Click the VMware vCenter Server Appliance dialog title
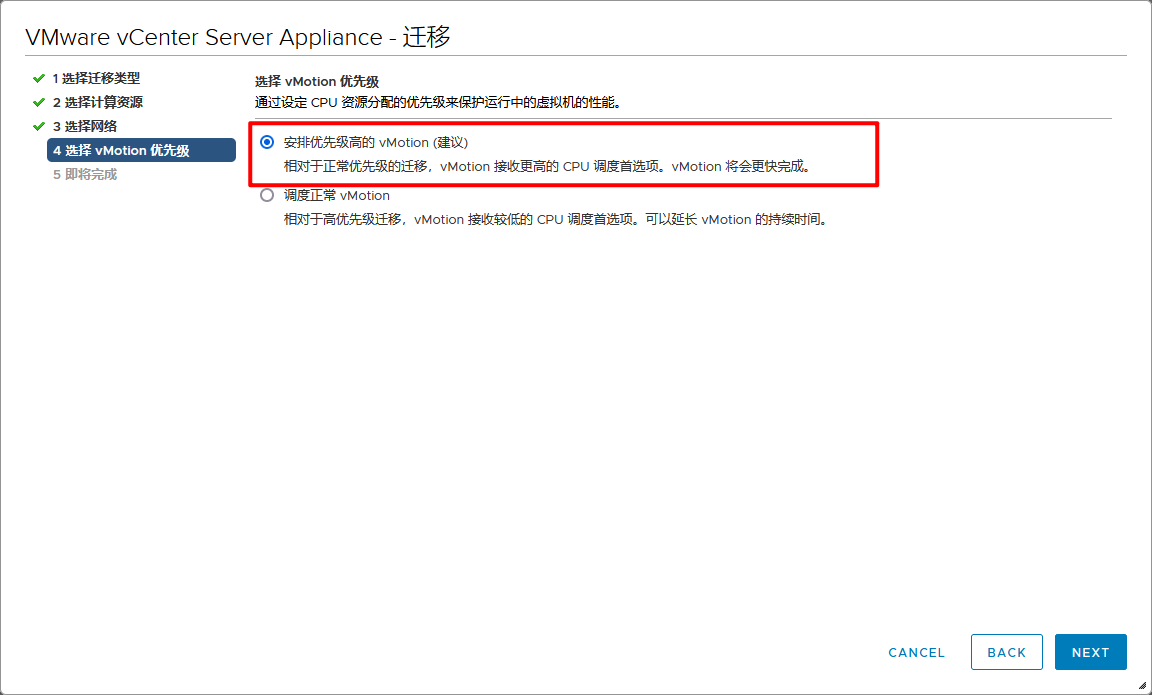1152x695 pixels. pyautogui.click(x=238, y=37)
